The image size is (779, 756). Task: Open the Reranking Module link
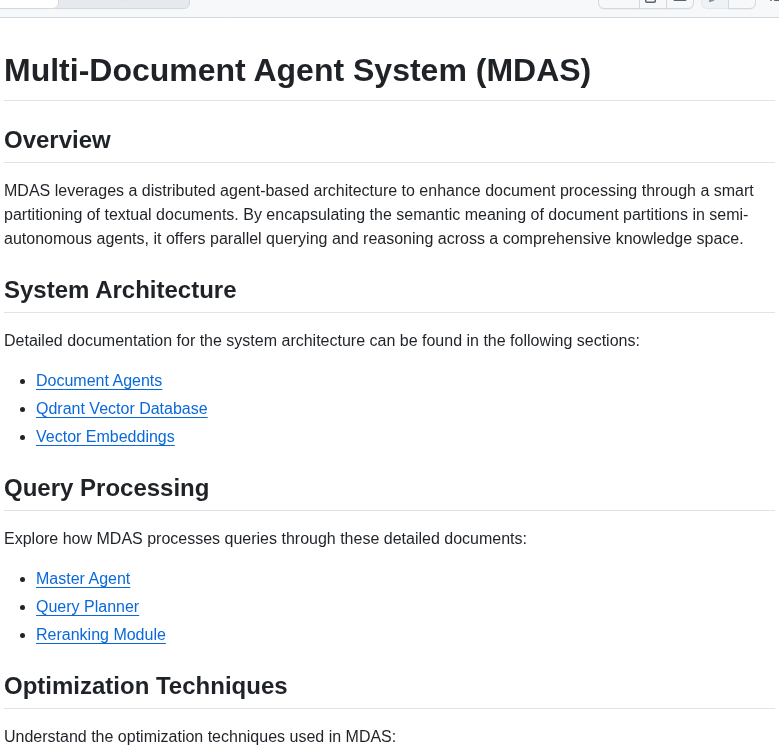coord(101,634)
